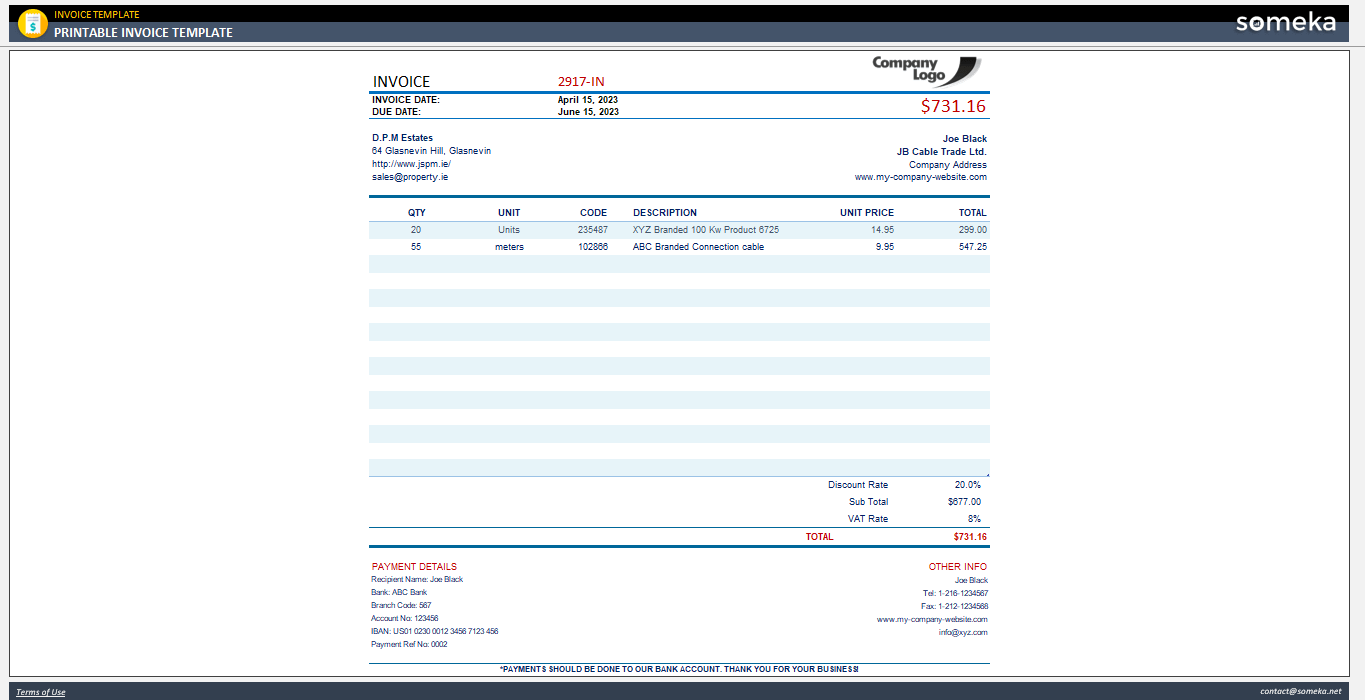Click the OTHER INFO heading

[x=958, y=567]
